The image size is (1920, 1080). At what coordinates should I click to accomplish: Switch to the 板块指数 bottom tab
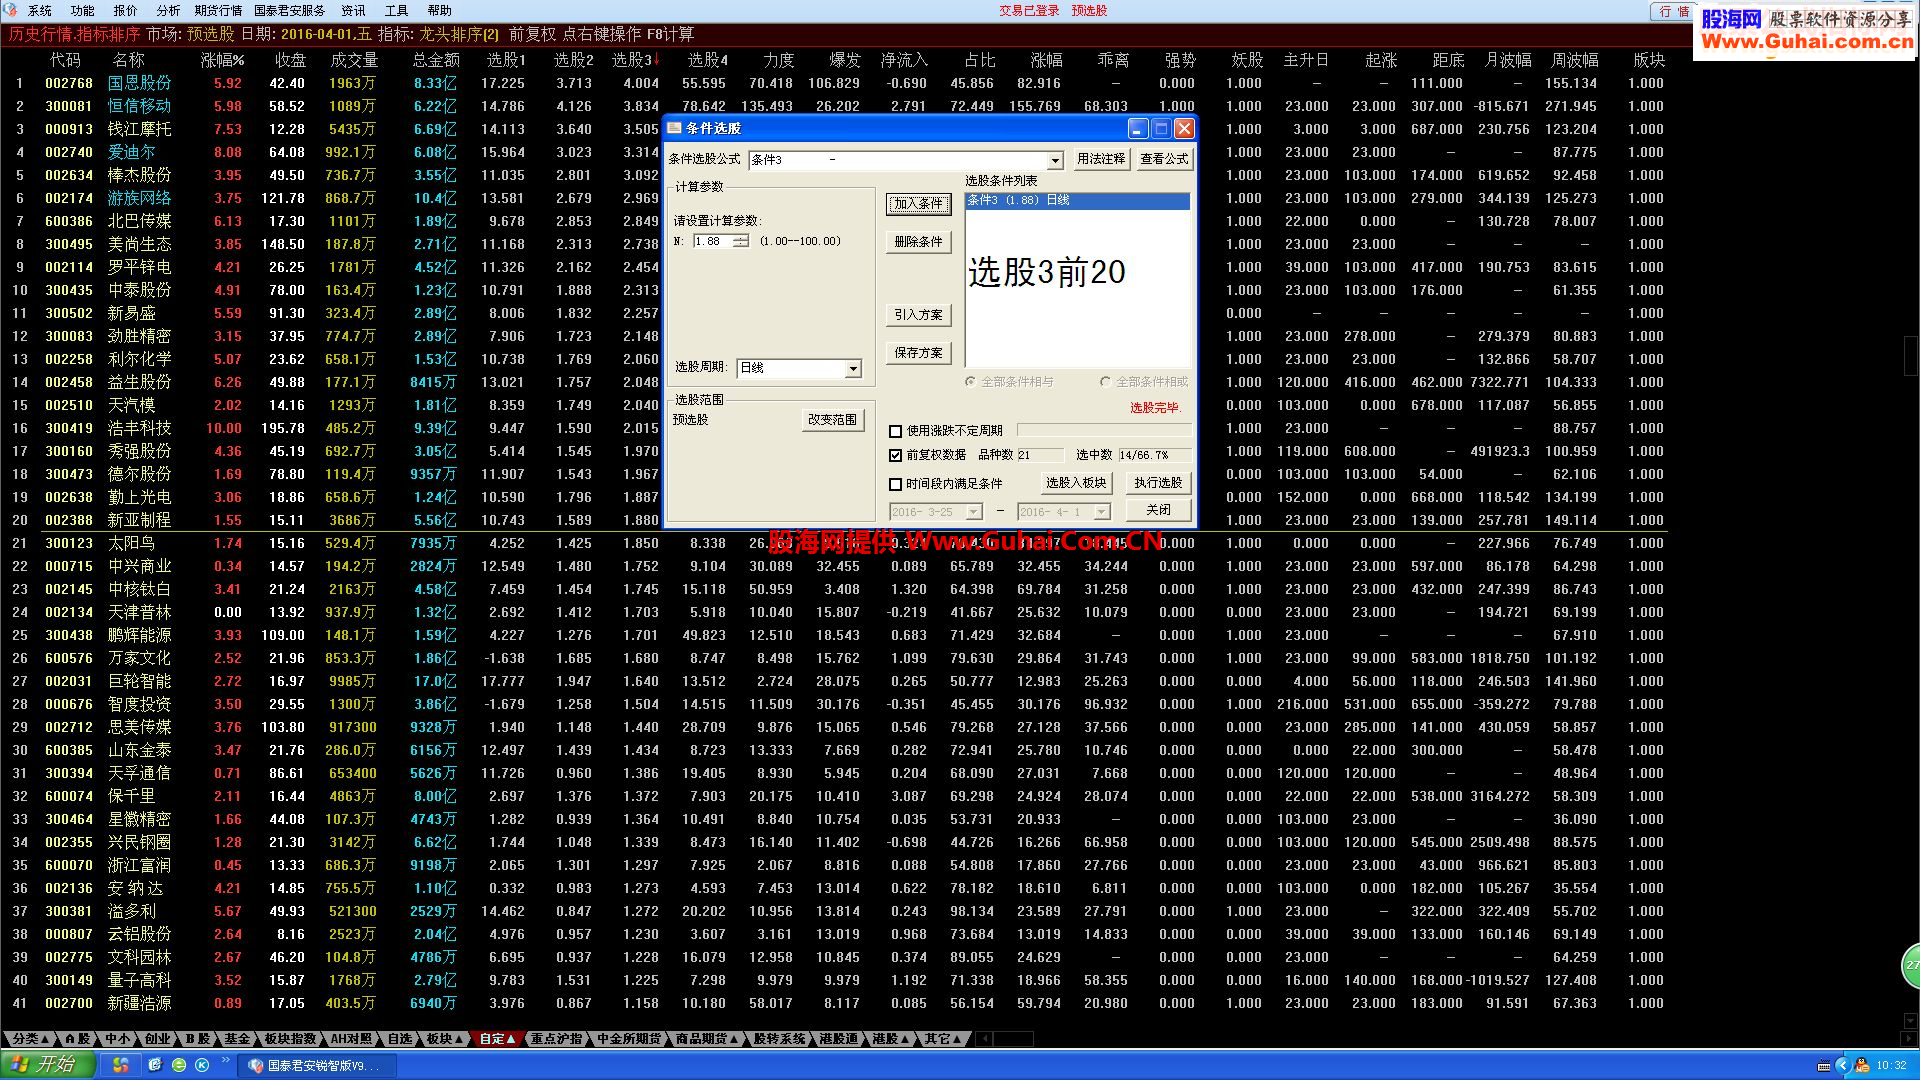pos(289,1039)
